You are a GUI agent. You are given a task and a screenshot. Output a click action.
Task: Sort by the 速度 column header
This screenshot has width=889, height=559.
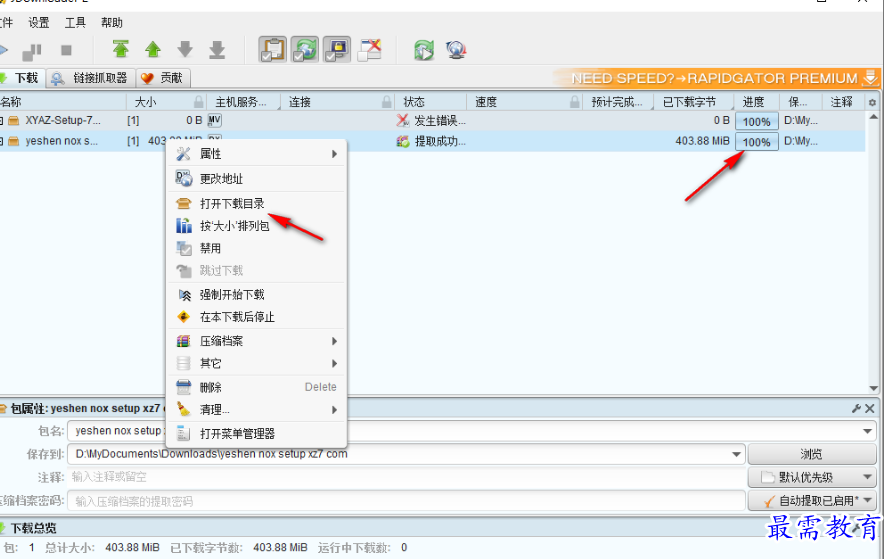(x=486, y=102)
